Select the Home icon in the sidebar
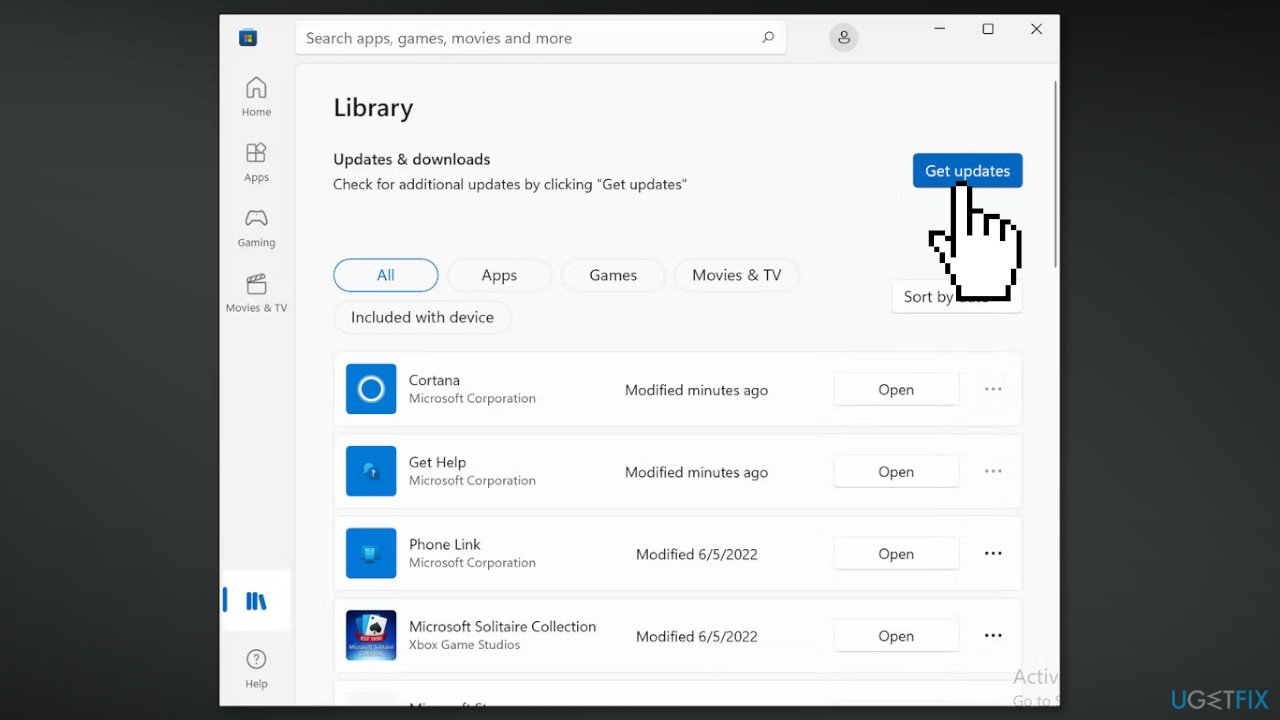The image size is (1280, 720). 256,95
